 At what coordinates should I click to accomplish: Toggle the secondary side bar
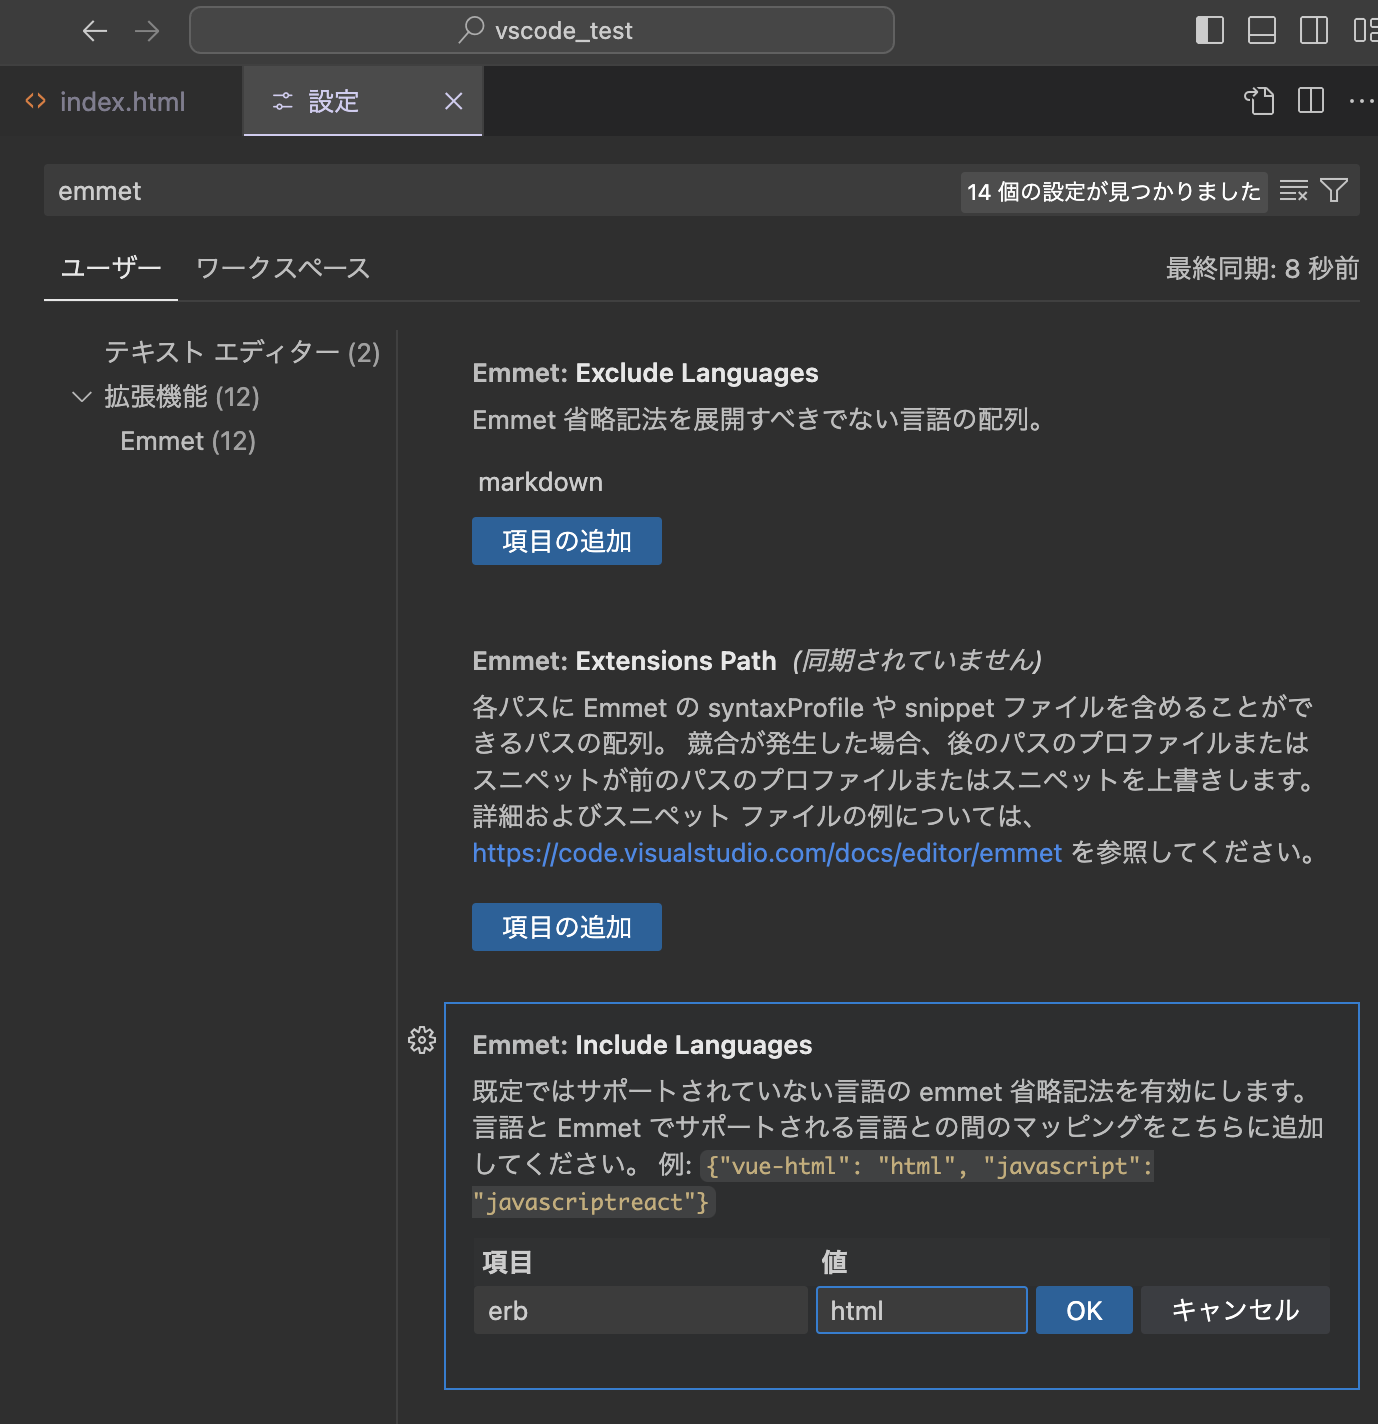(1313, 30)
